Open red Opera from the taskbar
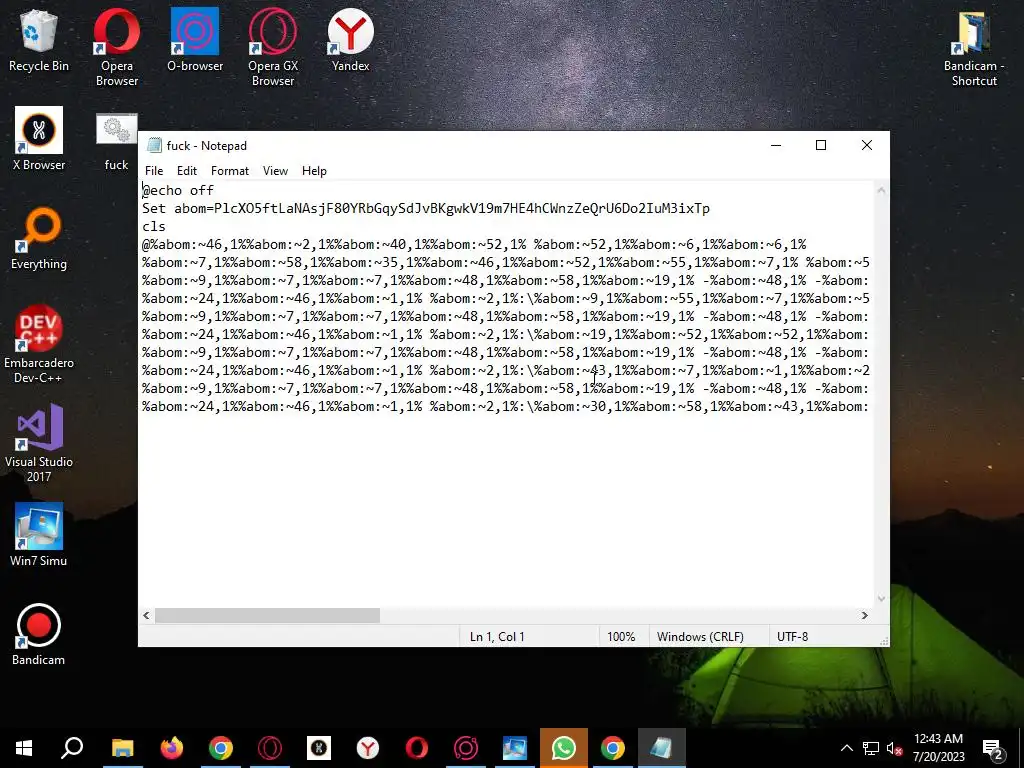Viewport: 1024px width, 768px height. click(x=417, y=748)
